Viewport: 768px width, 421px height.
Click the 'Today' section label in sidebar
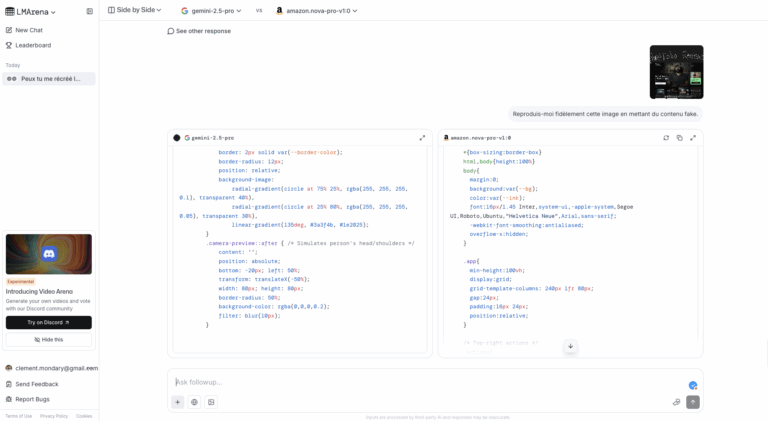click(x=13, y=65)
